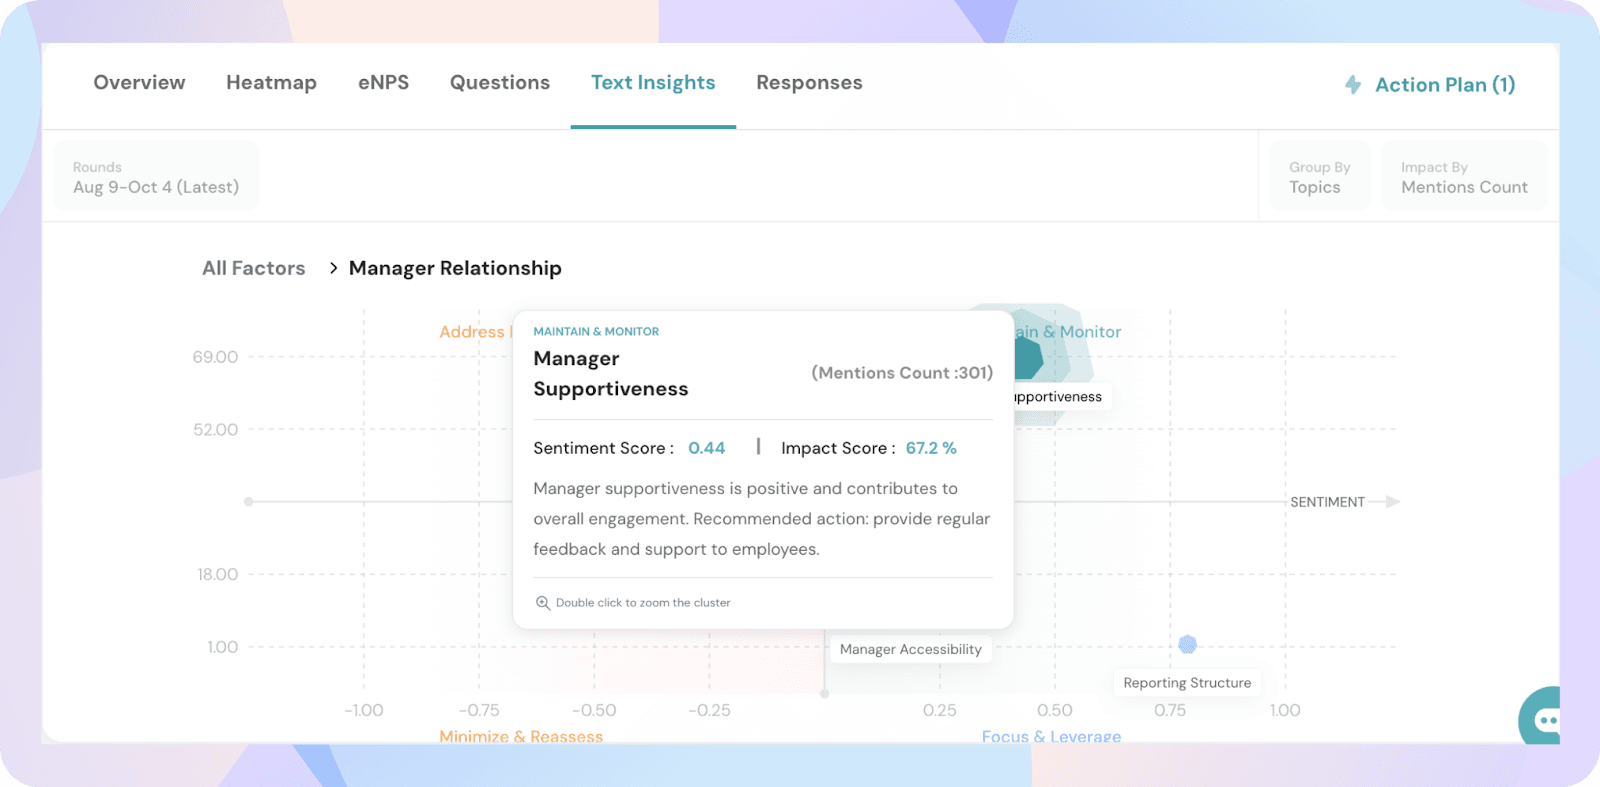Viewport: 1600px width, 787px height.
Task: Click the Manager Accessibility cluster label
Action: (x=910, y=649)
